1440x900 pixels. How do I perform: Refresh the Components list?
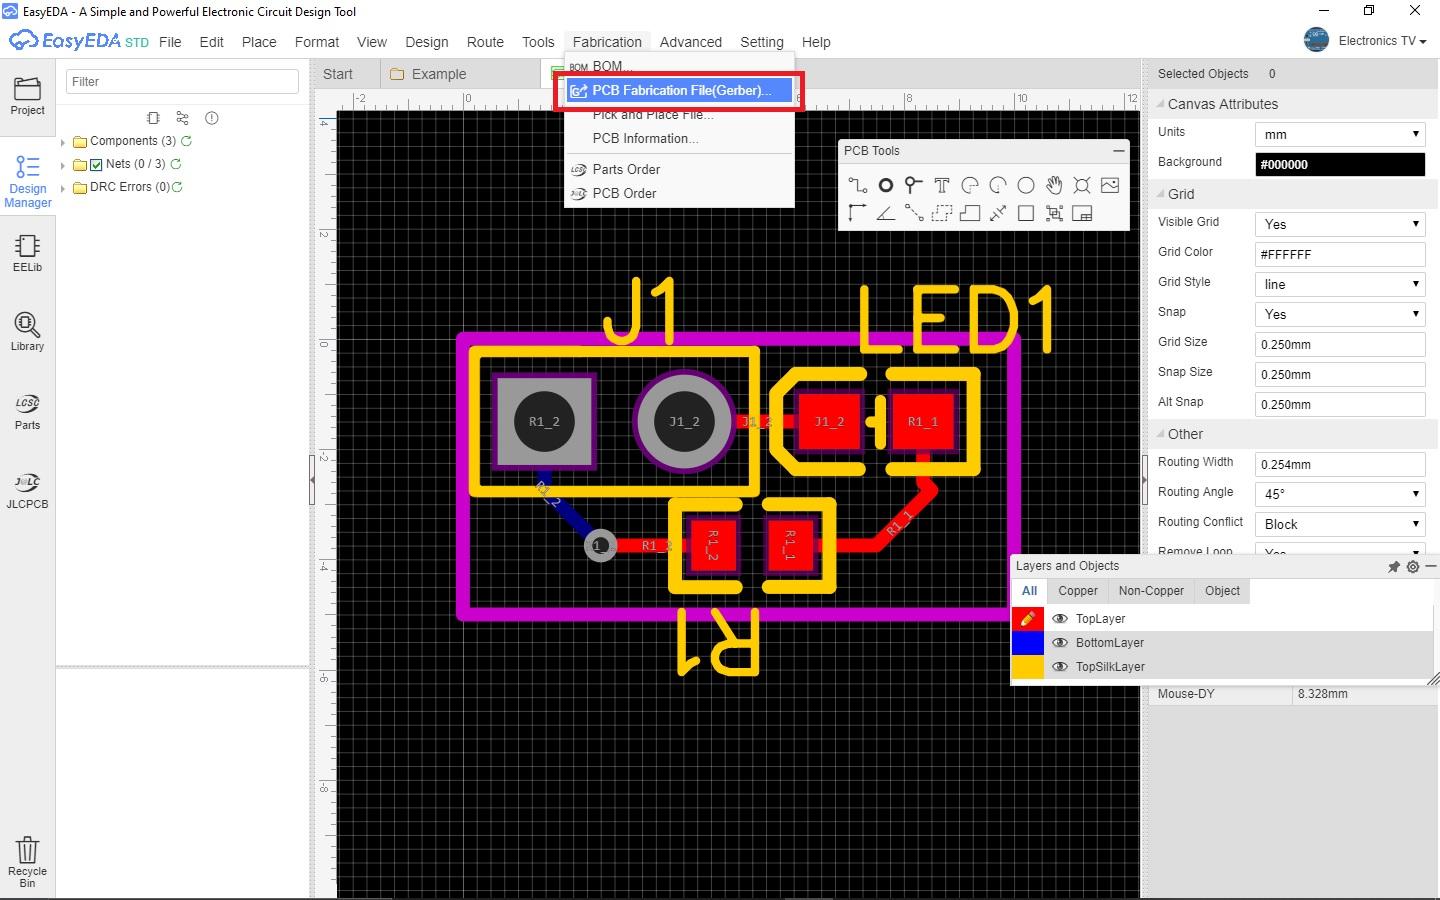coord(186,141)
